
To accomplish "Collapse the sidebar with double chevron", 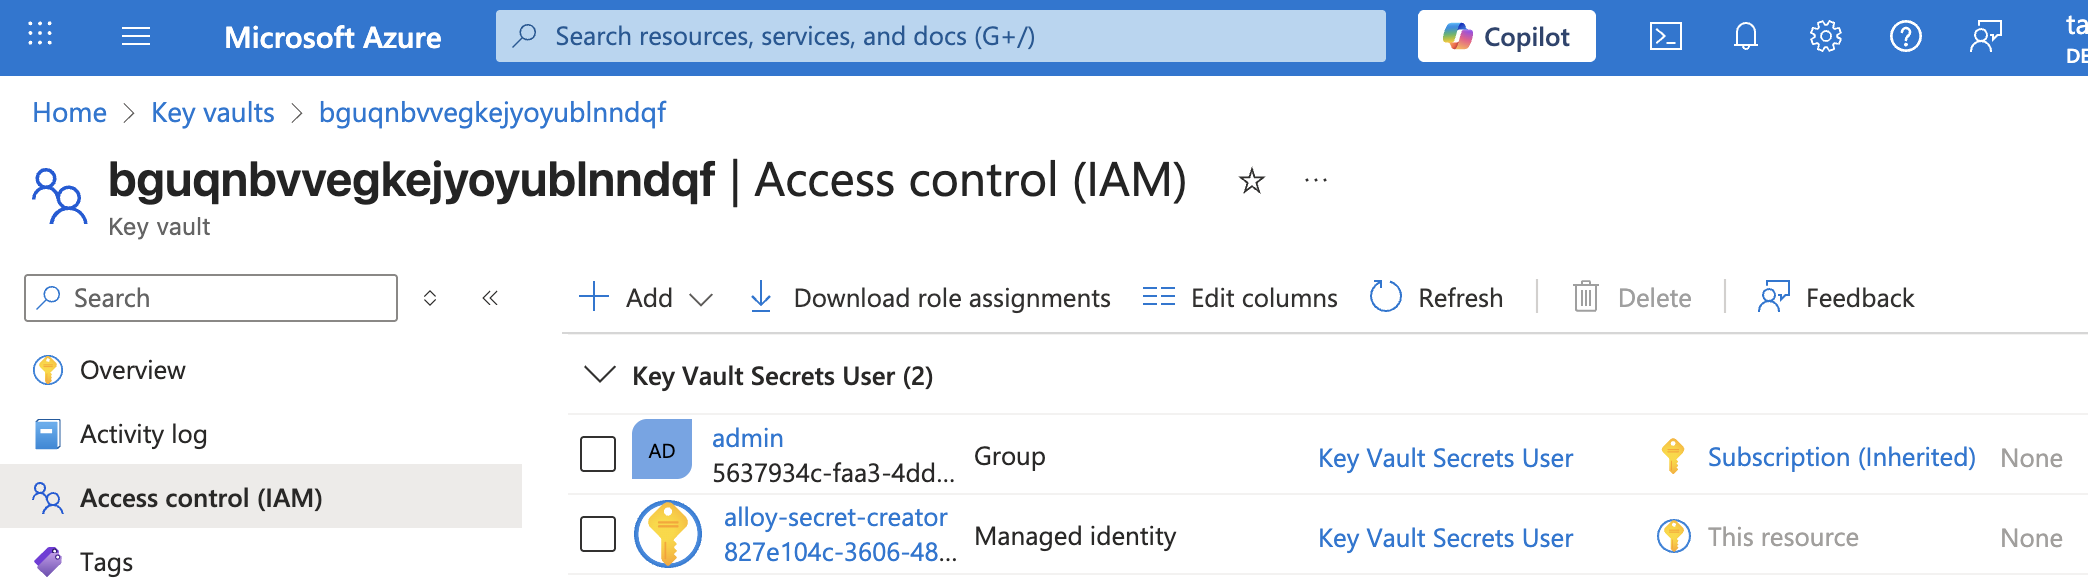I will click(x=490, y=298).
